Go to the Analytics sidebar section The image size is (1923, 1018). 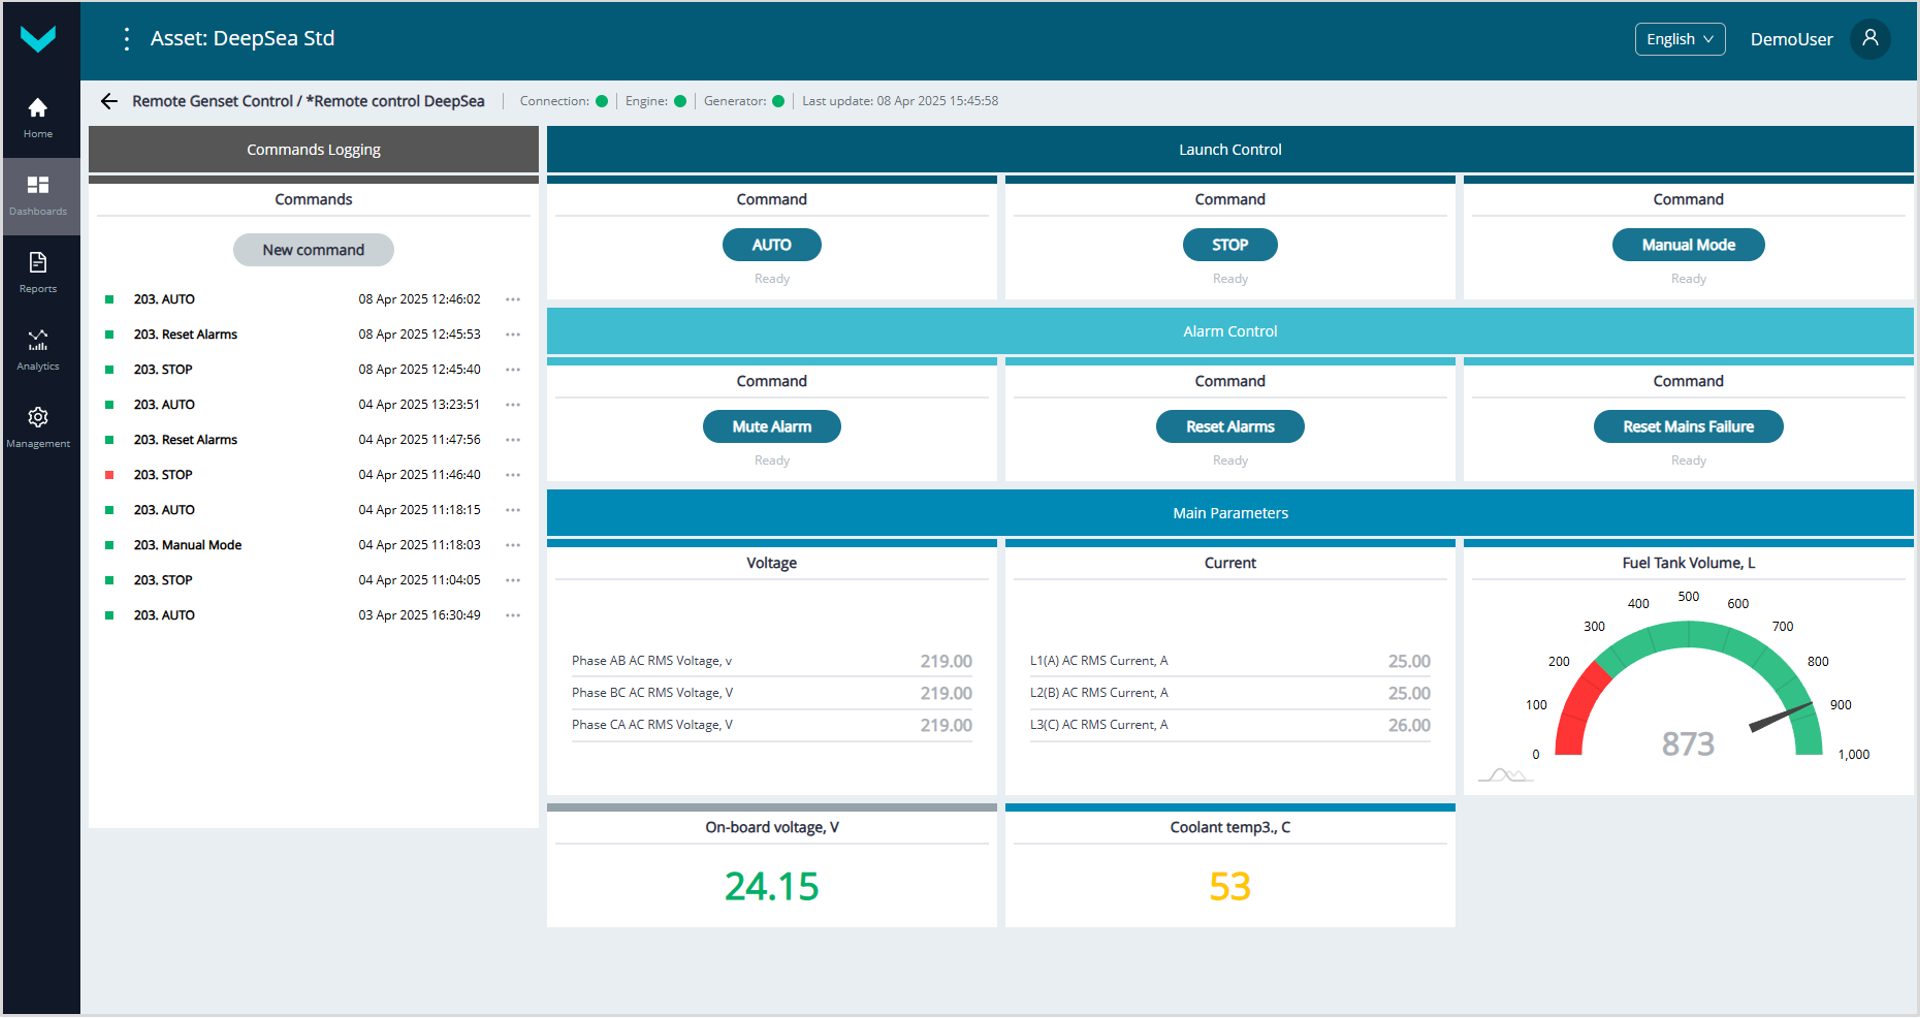click(38, 350)
